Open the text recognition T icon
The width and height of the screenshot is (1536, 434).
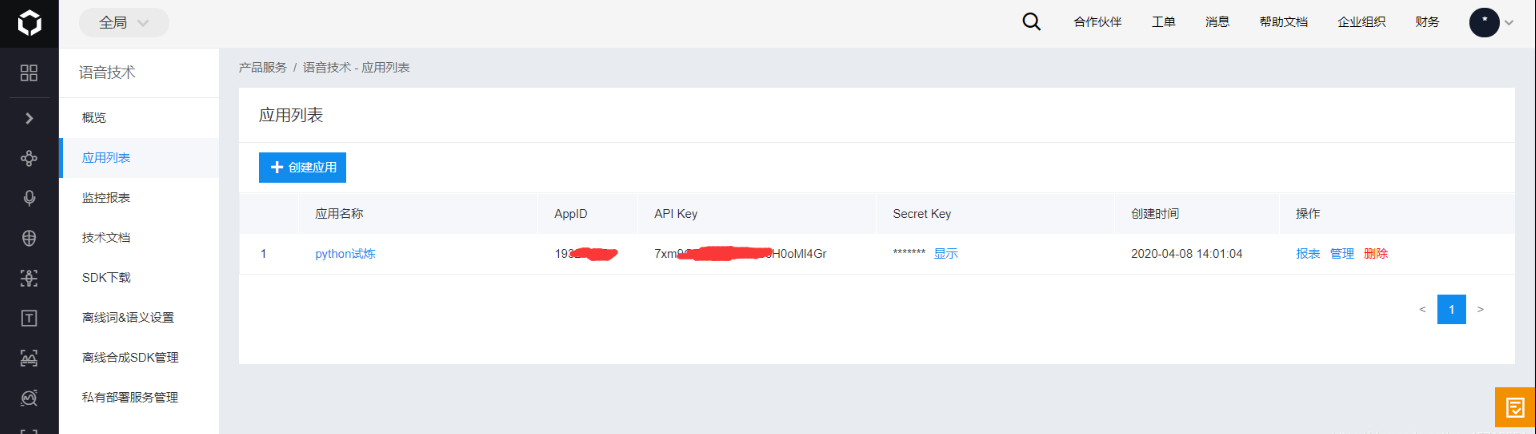29,318
